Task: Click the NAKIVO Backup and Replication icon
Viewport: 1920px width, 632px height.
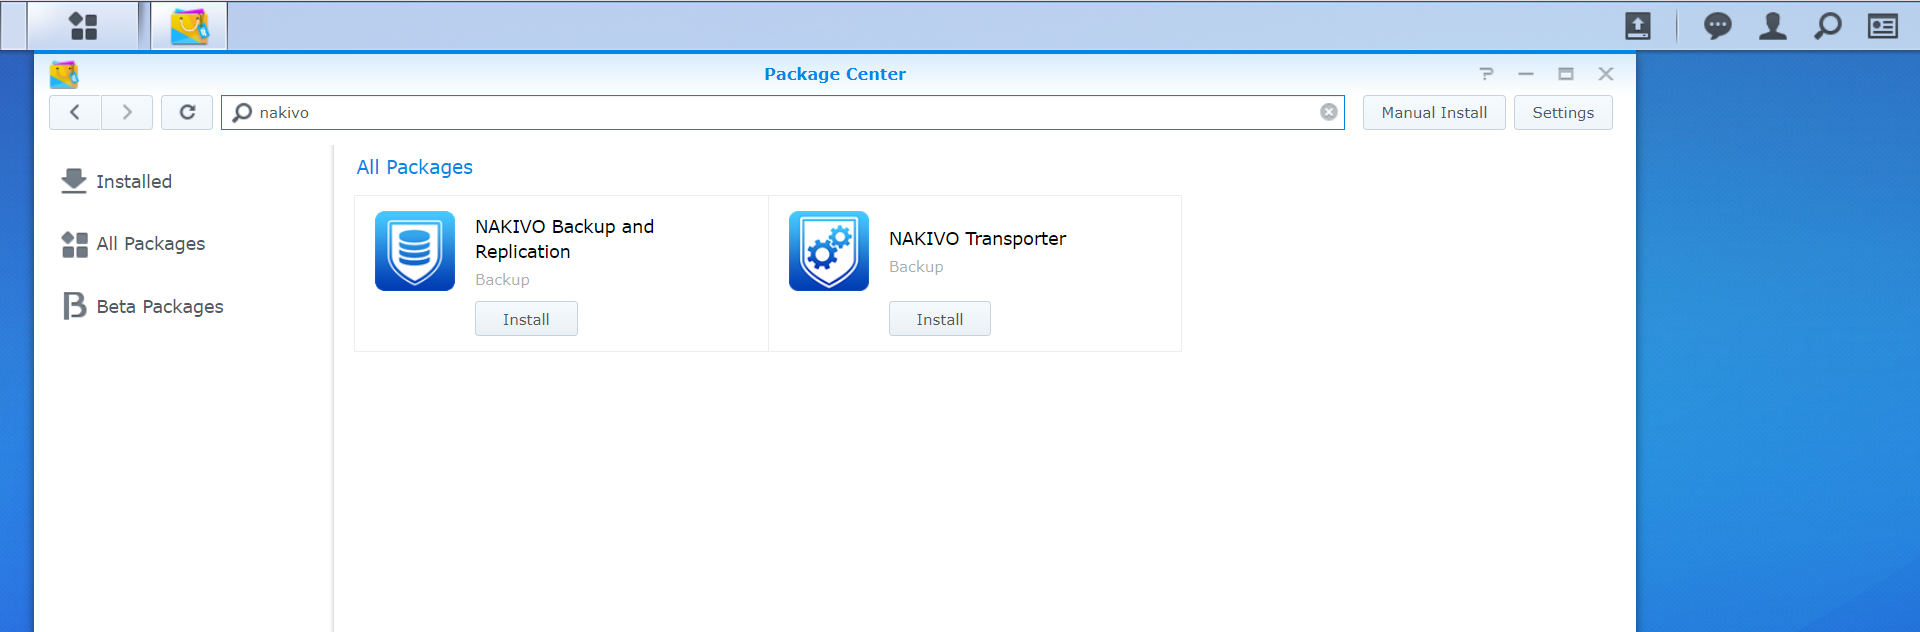Action: tap(415, 251)
